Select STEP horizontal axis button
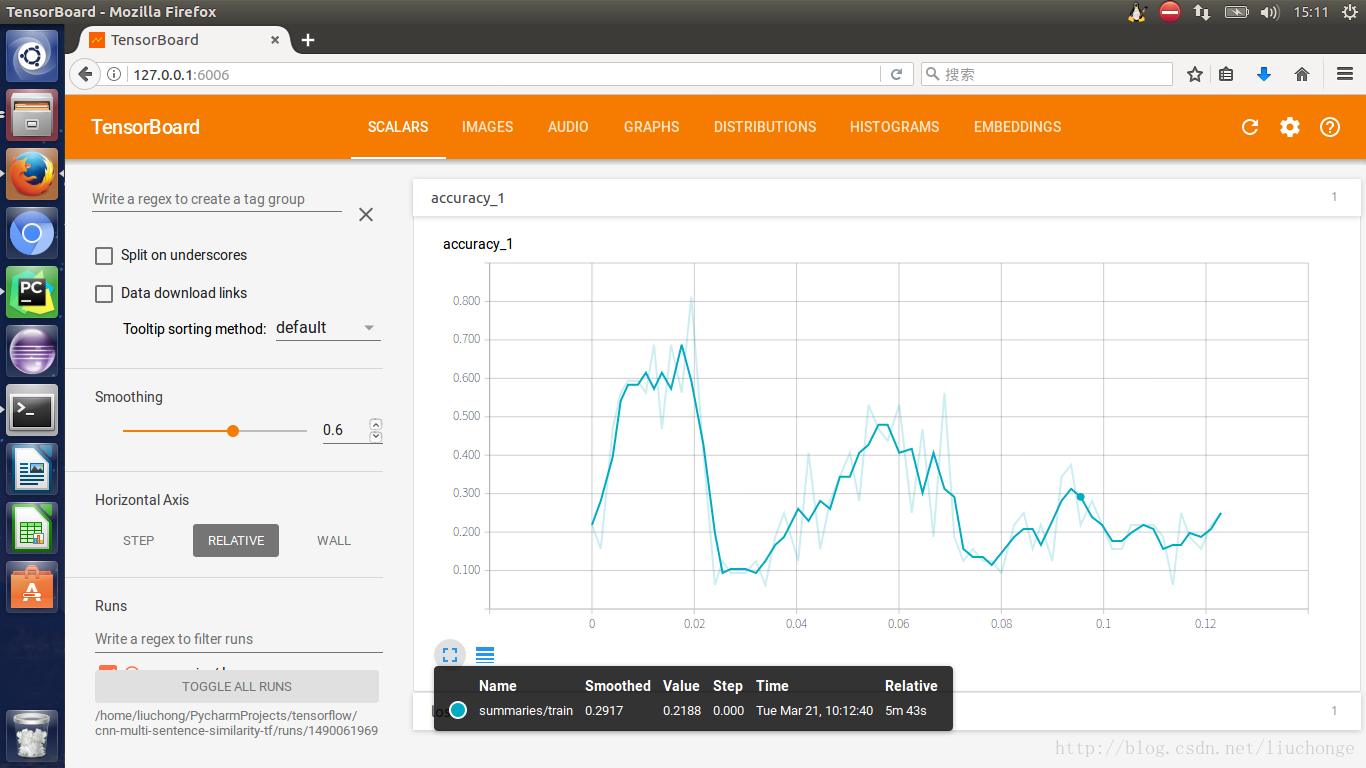Image resolution: width=1366 pixels, height=768 pixels. click(139, 541)
